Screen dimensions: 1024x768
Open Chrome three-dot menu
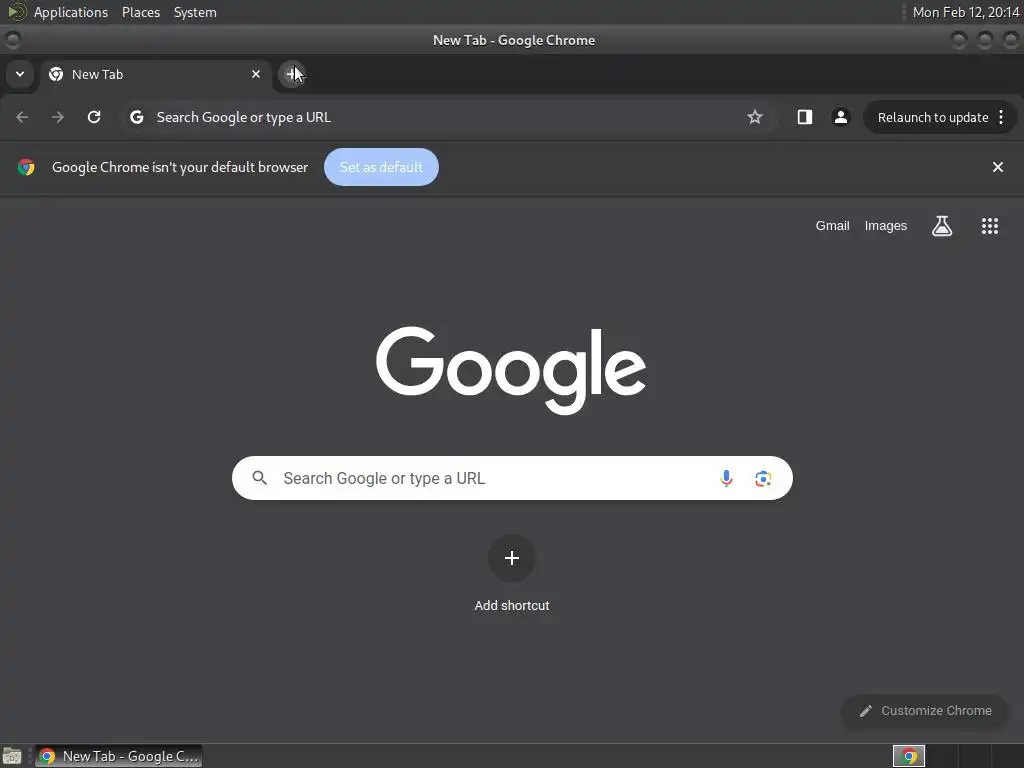pos(1001,118)
